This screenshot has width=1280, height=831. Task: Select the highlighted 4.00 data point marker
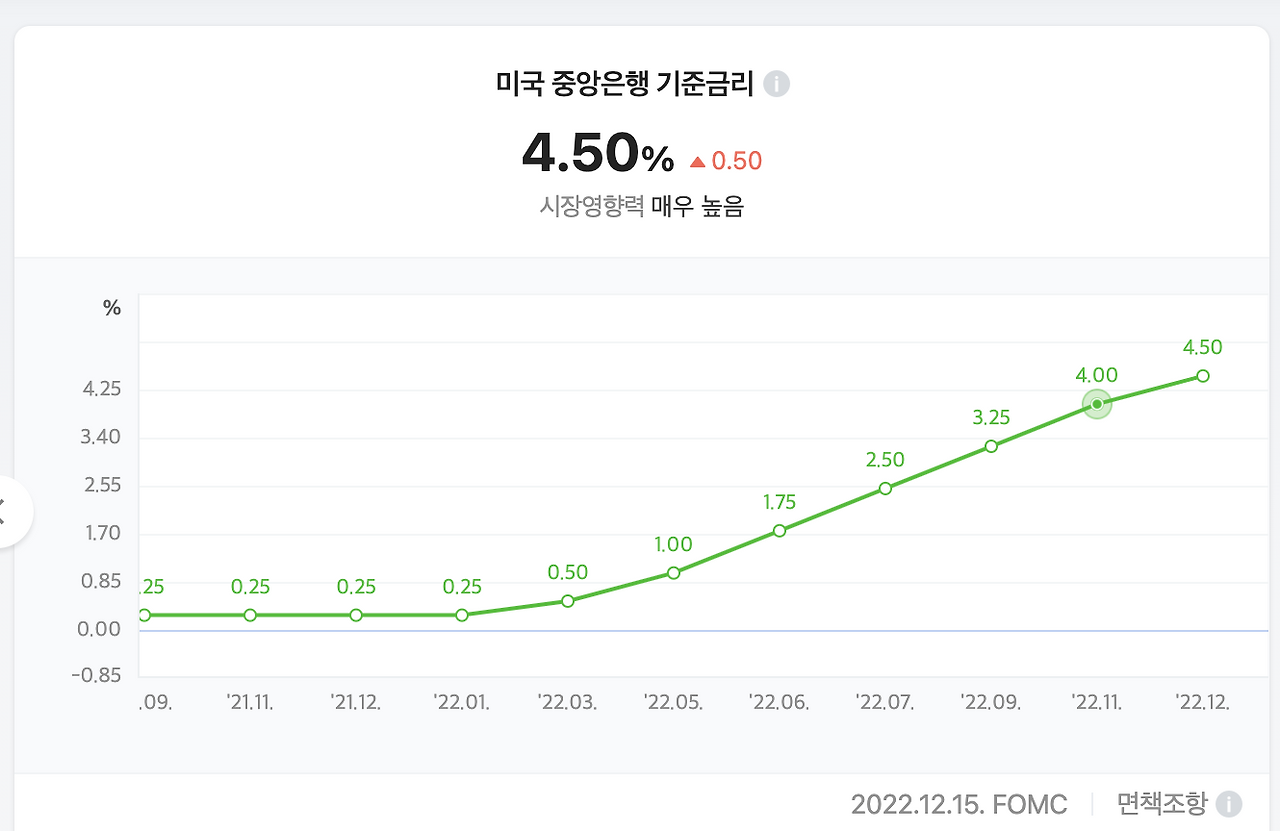[1096, 403]
